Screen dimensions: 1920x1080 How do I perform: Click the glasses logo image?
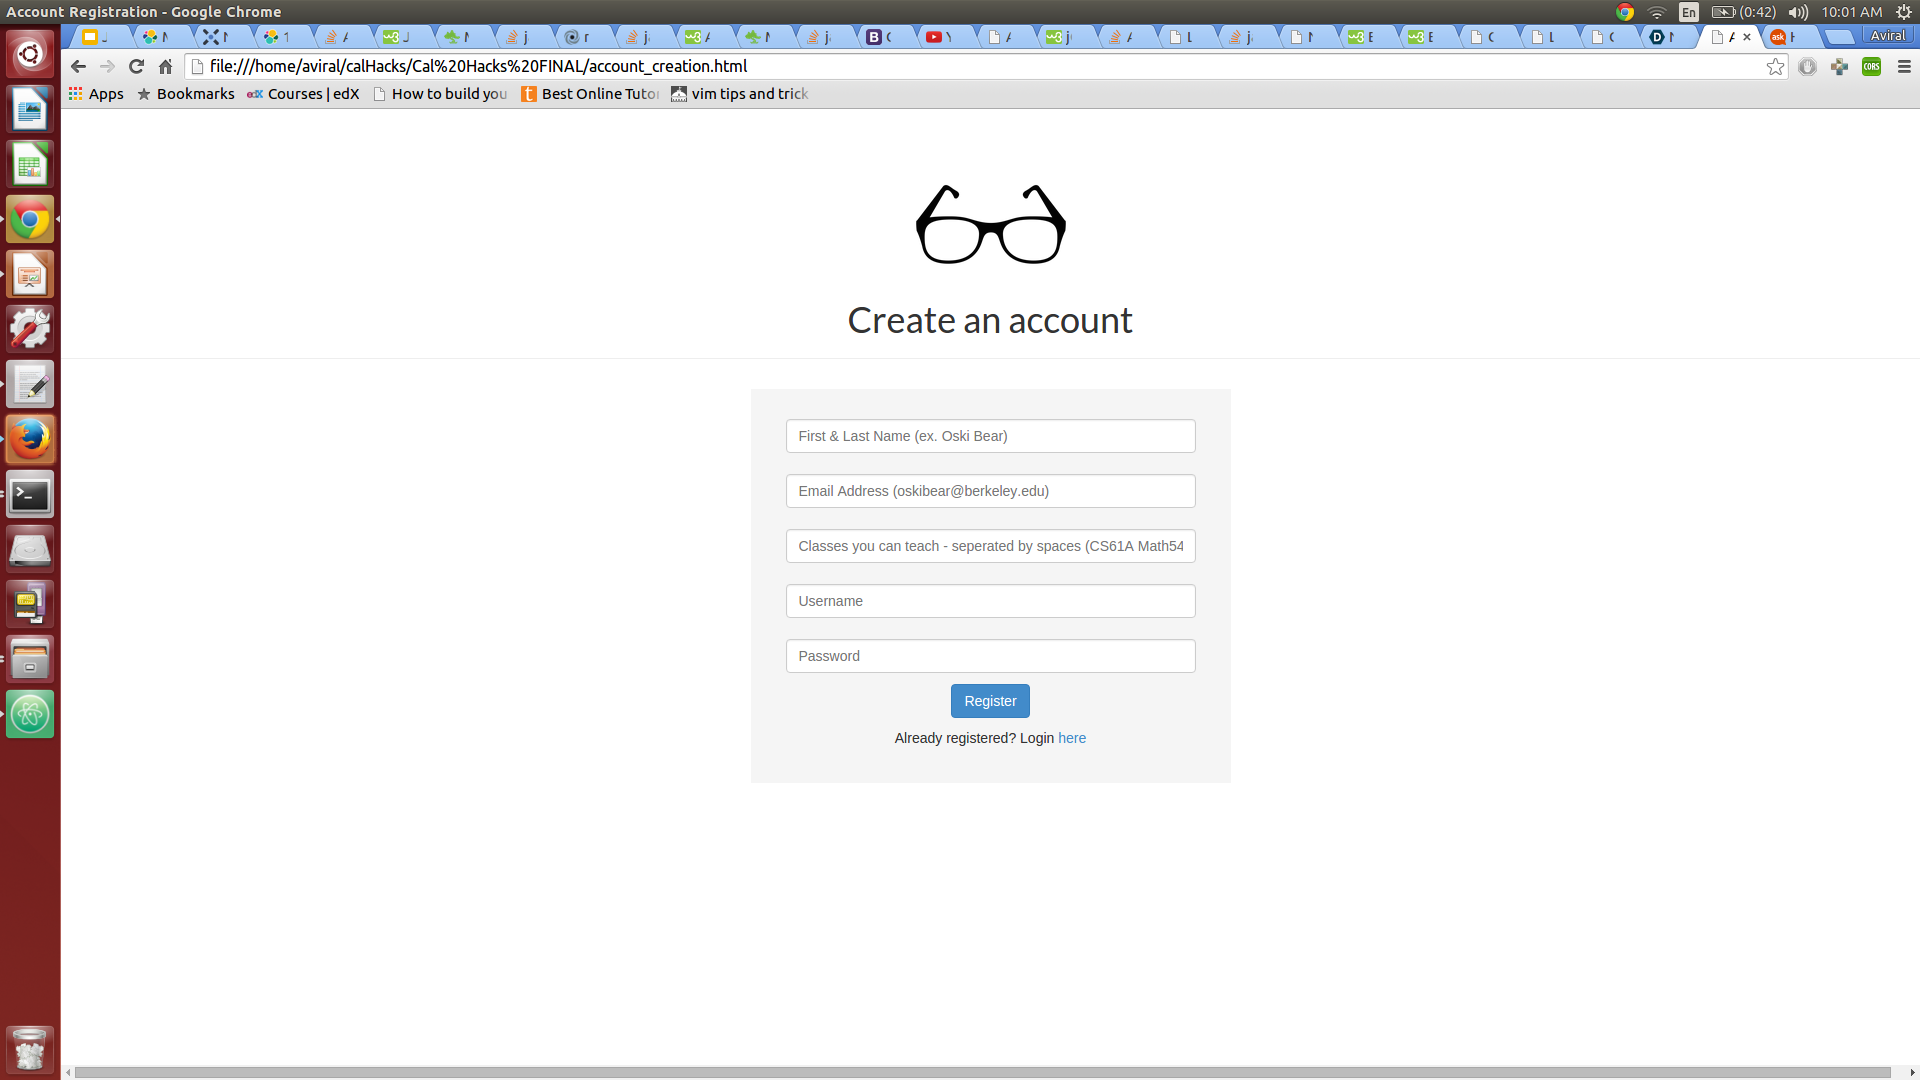(x=990, y=225)
